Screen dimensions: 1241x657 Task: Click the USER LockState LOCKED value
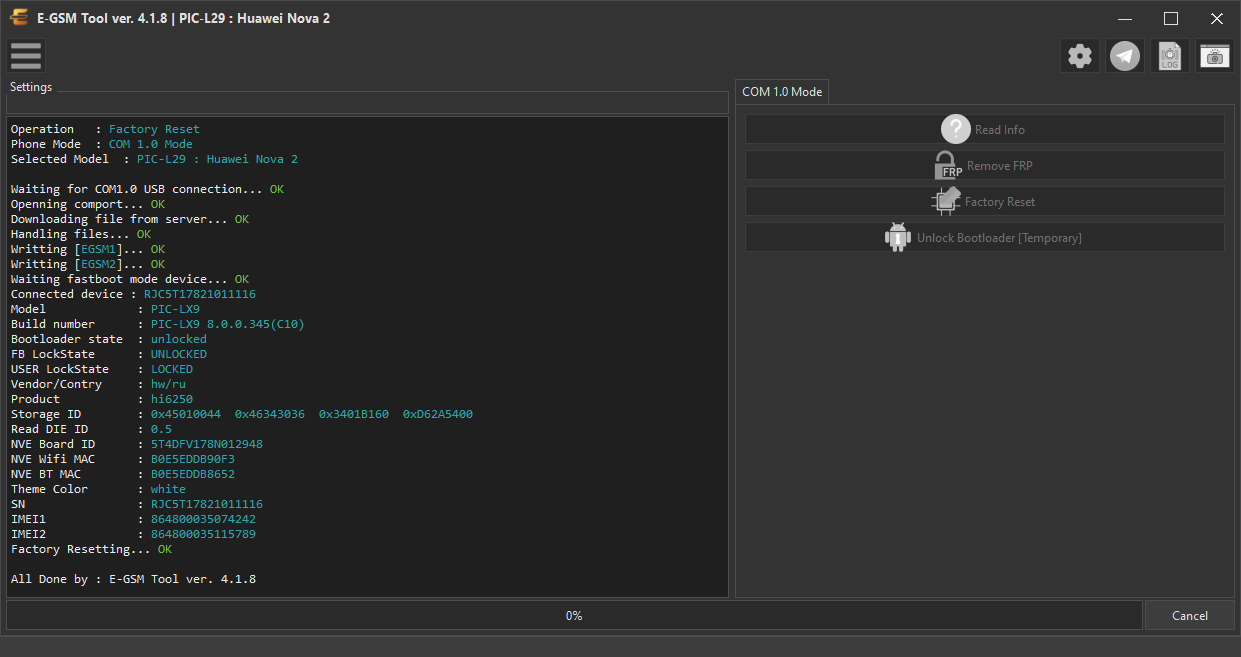tap(172, 369)
